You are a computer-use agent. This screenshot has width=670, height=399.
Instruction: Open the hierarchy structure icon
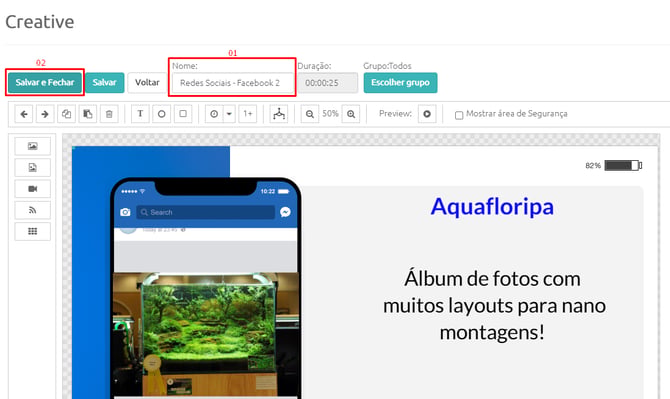pyautogui.click(x=279, y=114)
